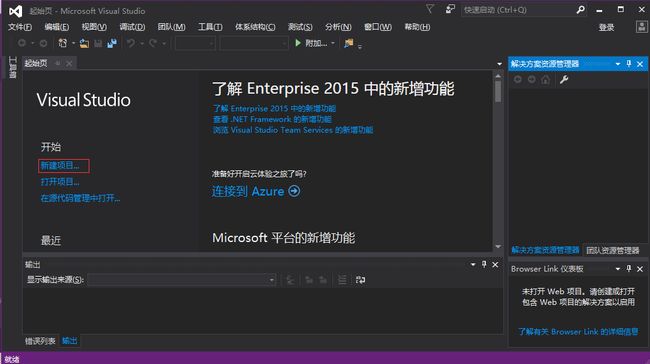Click the 在源代码管理中打开... link

(x=80, y=198)
